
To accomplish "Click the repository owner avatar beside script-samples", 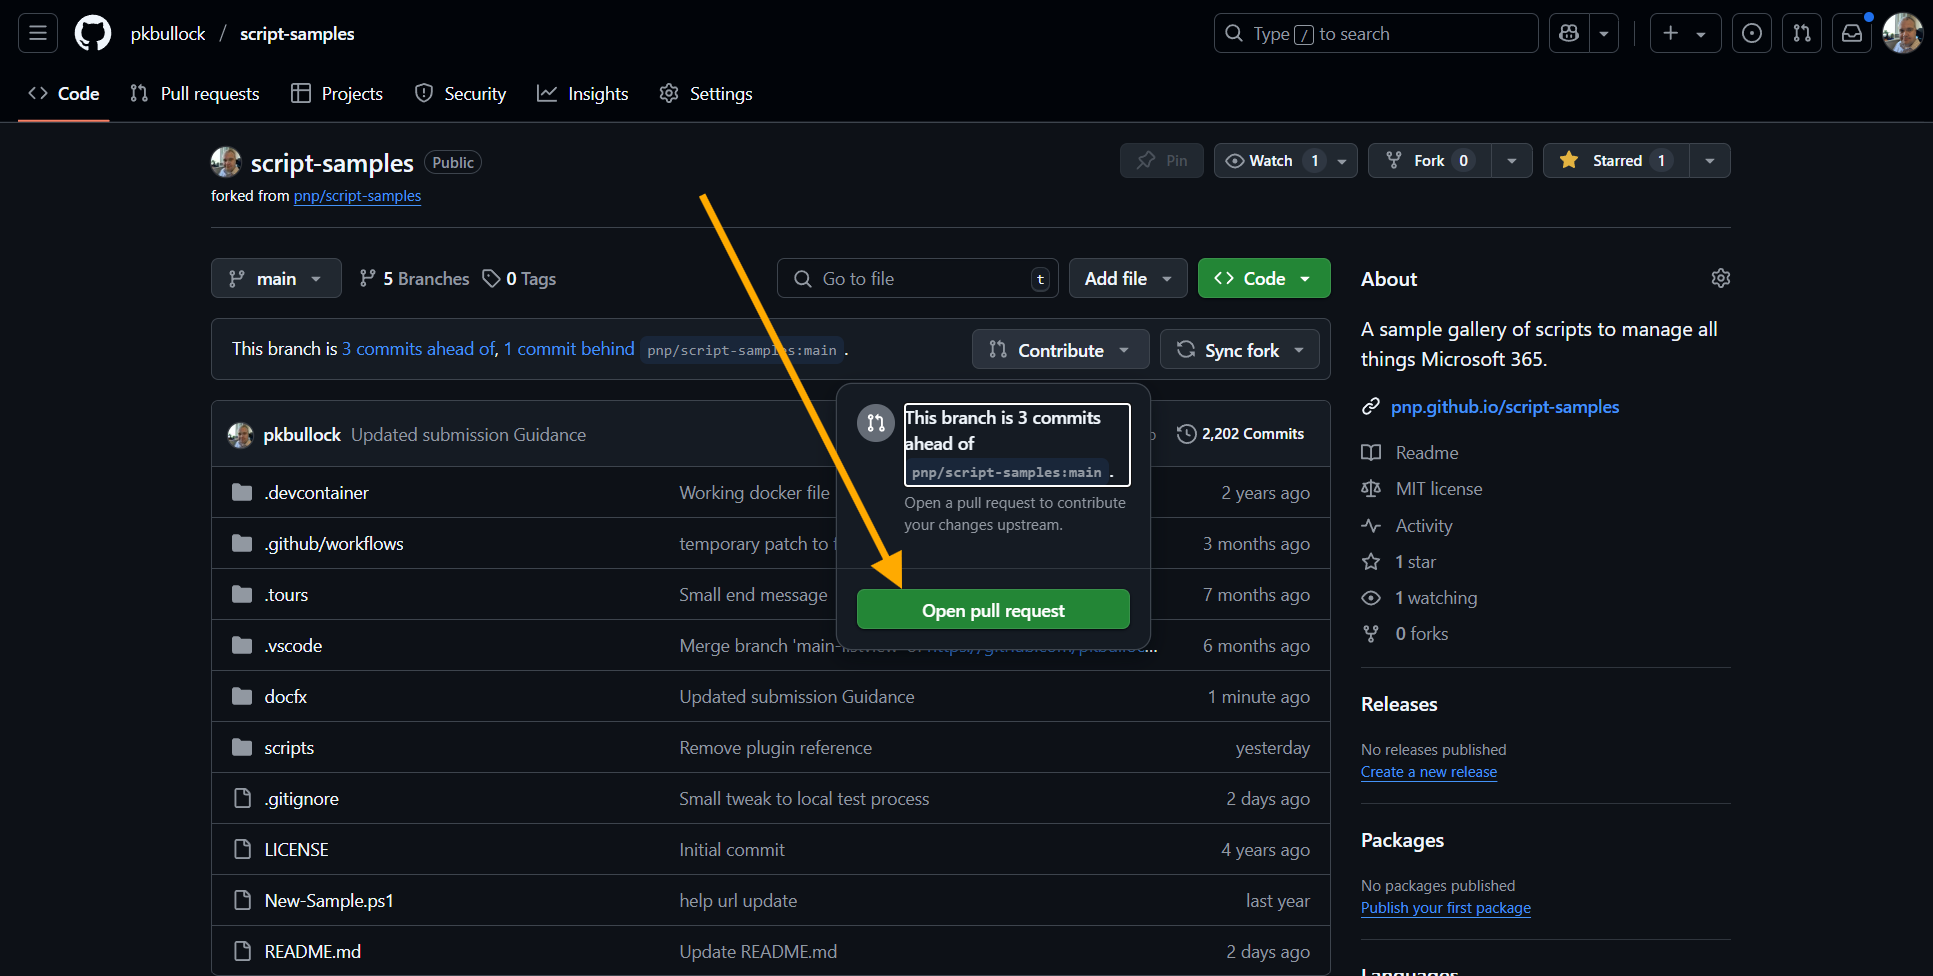I will pos(226,162).
